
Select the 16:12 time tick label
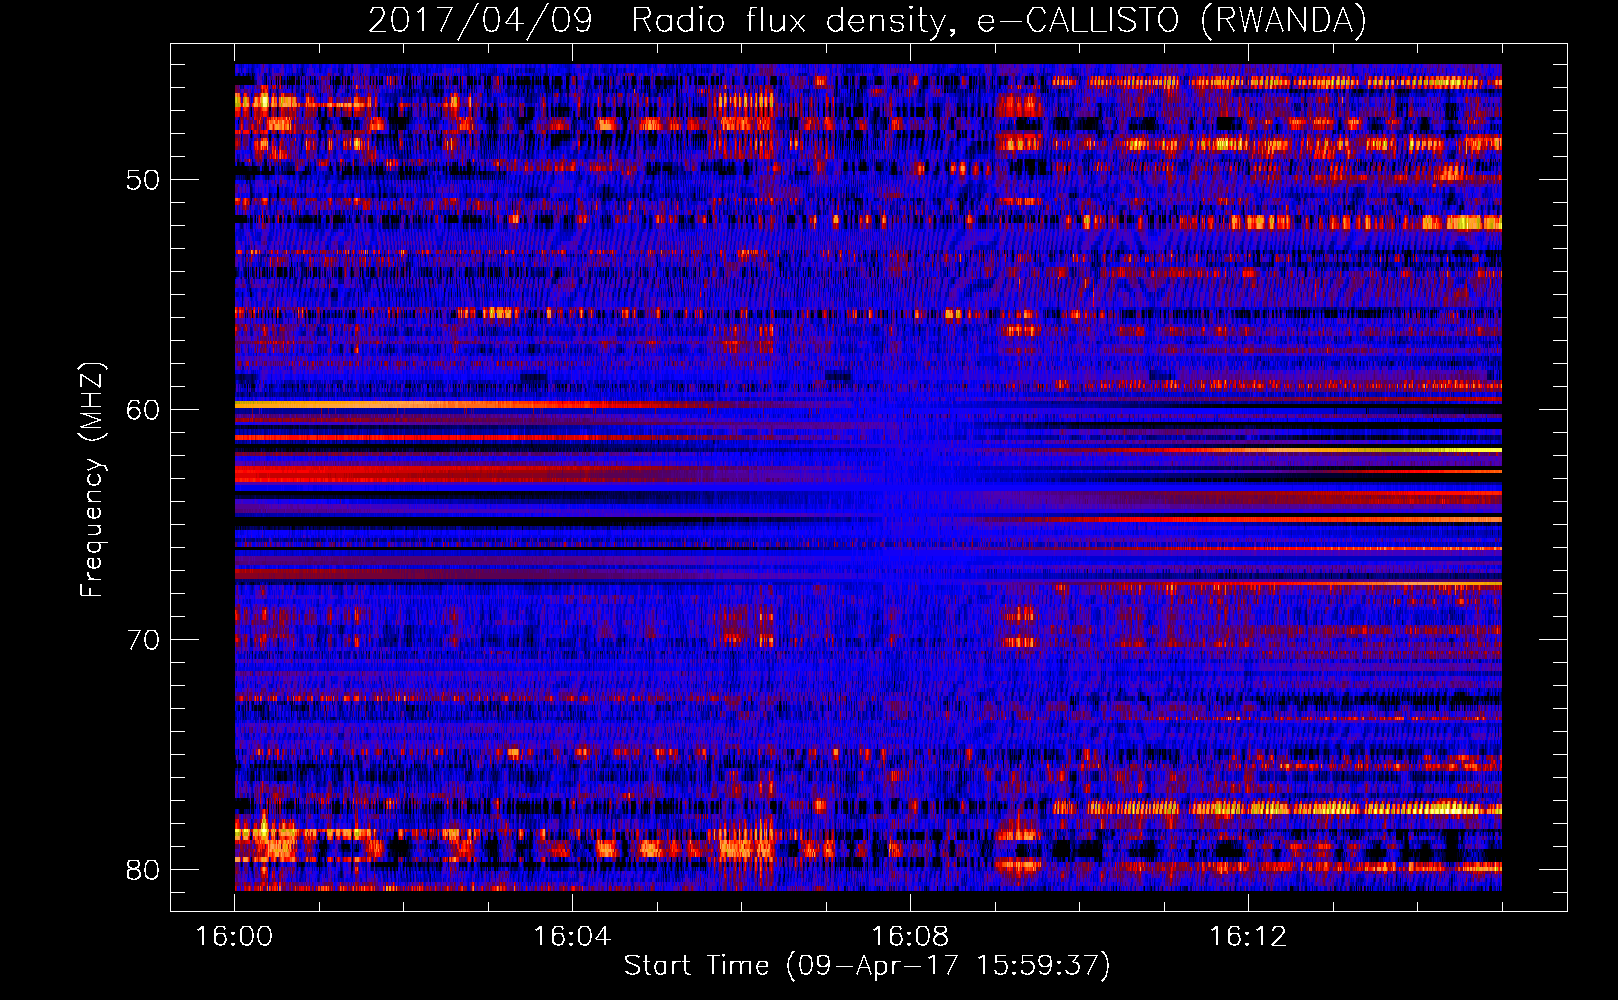click(1248, 937)
